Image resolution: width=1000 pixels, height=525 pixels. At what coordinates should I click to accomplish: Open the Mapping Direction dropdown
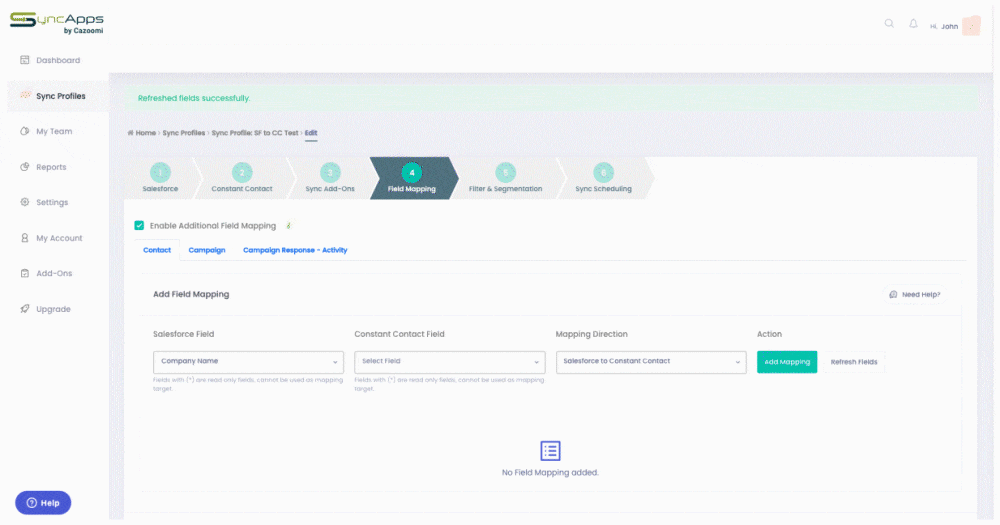click(651, 362)
